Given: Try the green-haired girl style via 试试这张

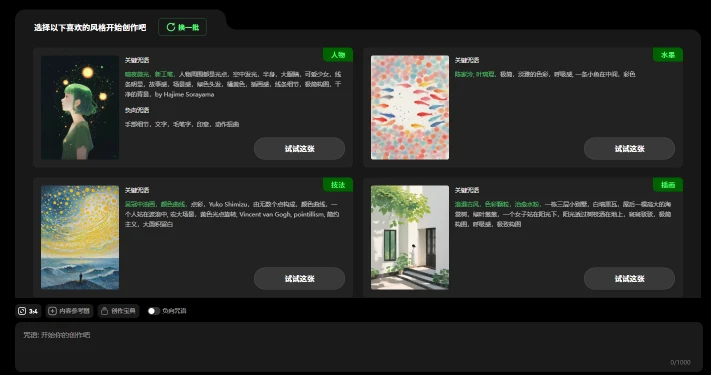Looking at the screenshot, I should click(x=299, y=149).
